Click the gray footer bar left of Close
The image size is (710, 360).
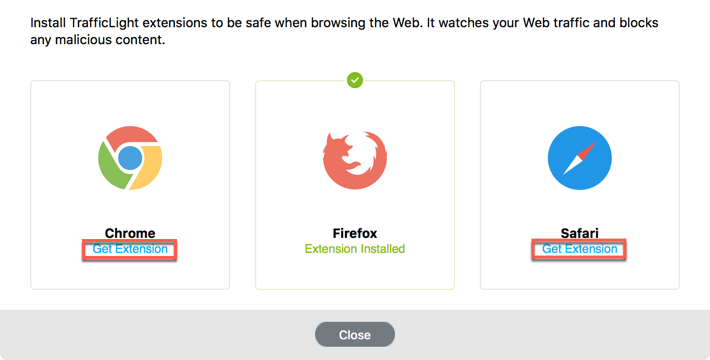(158, 335)
